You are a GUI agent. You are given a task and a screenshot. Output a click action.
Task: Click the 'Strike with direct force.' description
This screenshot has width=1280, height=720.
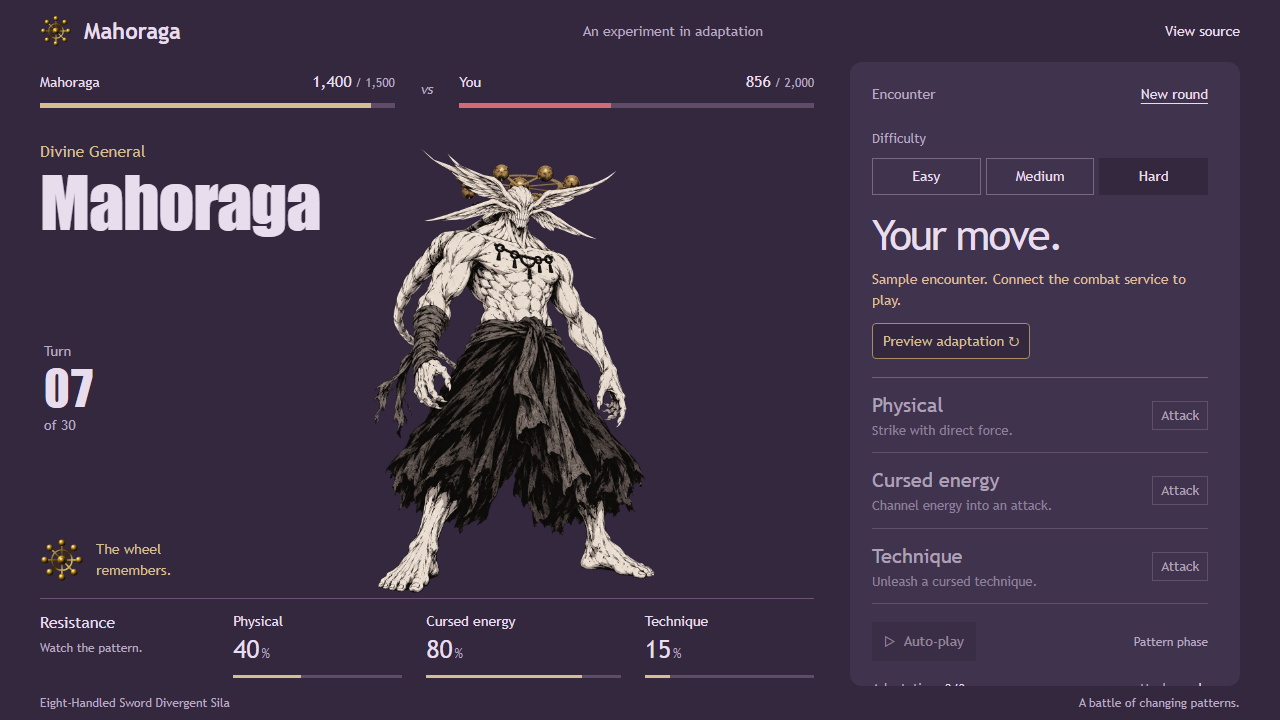[x=942, y=430]
